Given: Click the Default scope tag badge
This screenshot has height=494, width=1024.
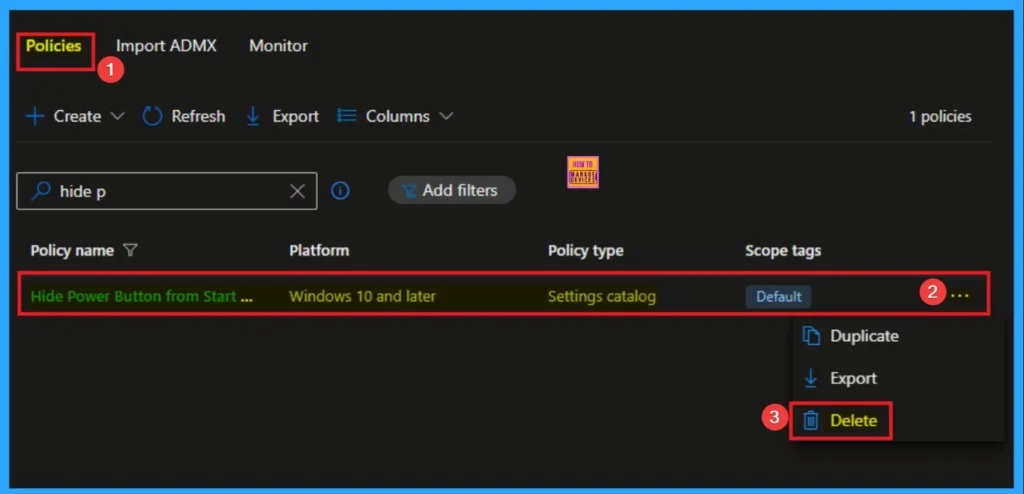Looking at the screenshot, I should click(778, 297).
